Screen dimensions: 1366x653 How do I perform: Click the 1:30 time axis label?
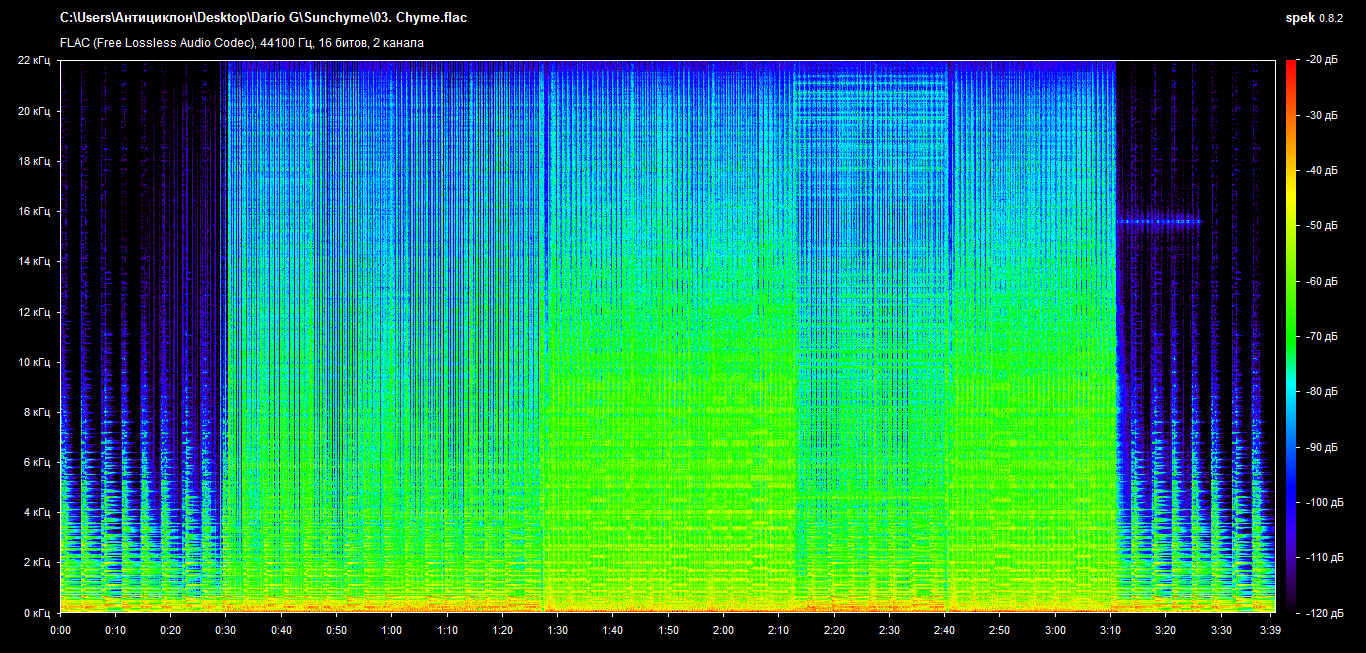coord(559,631)
